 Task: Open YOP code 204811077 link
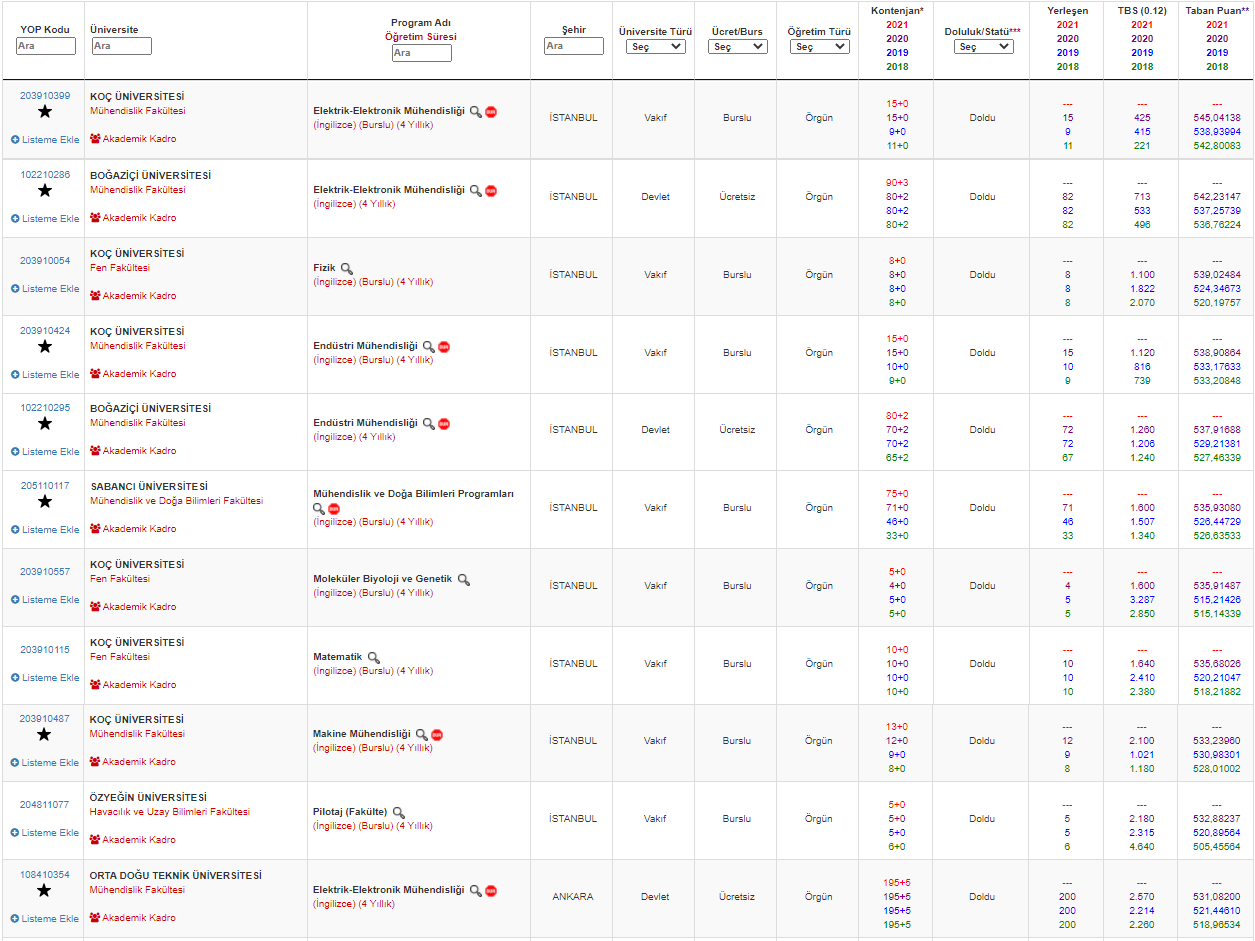point(45,804)
